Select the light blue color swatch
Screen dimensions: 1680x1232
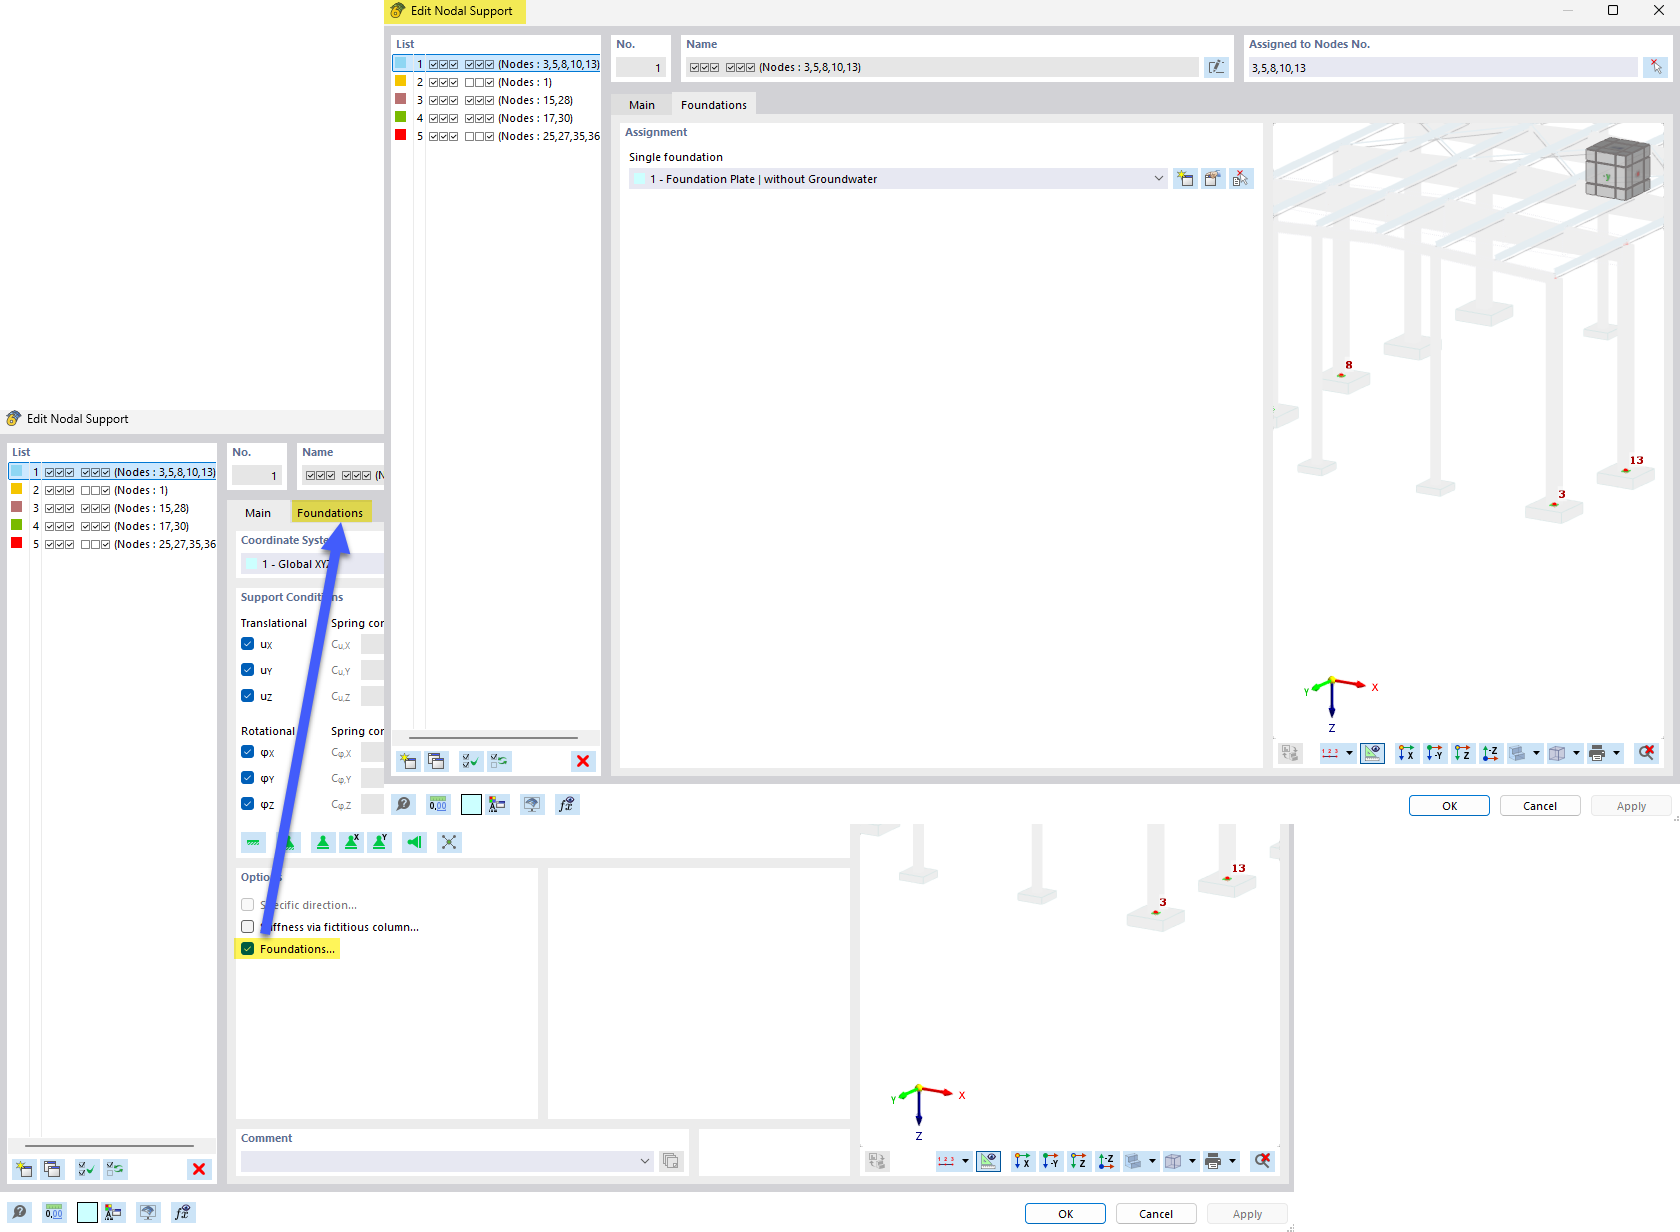(x=471, y=804)
